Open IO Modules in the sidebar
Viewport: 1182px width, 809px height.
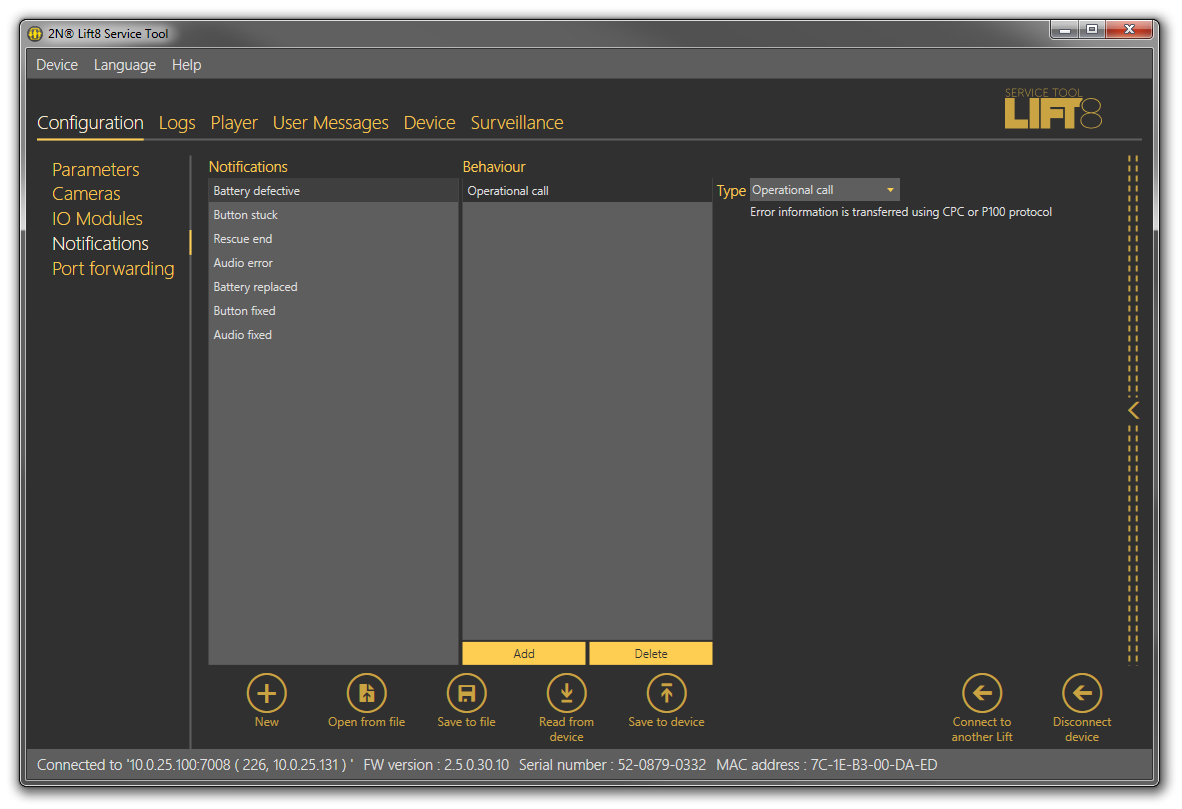[97, 219]
